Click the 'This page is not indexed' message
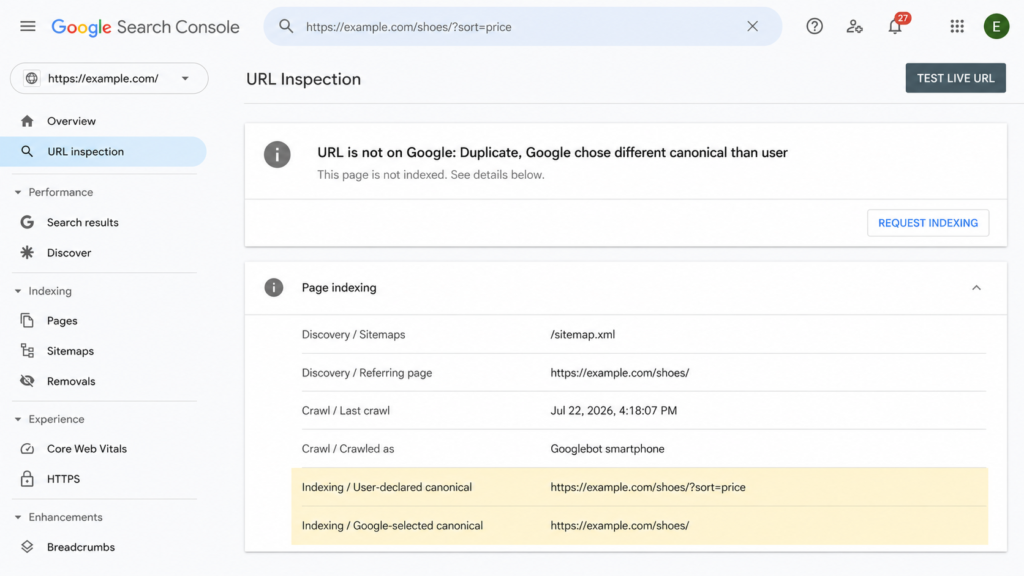Screen dimensions: 1024x576 pyautogui.click(x=430, y=175)
